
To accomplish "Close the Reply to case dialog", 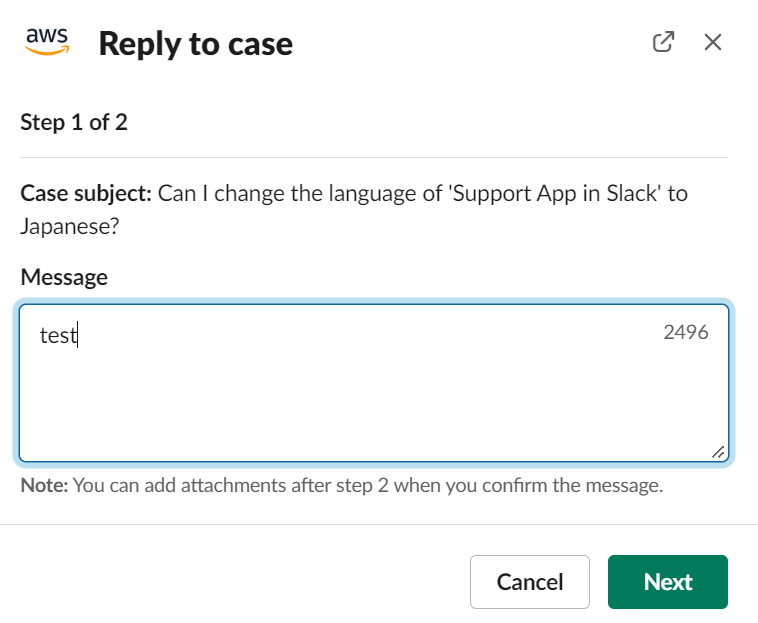I will point(713,42).
